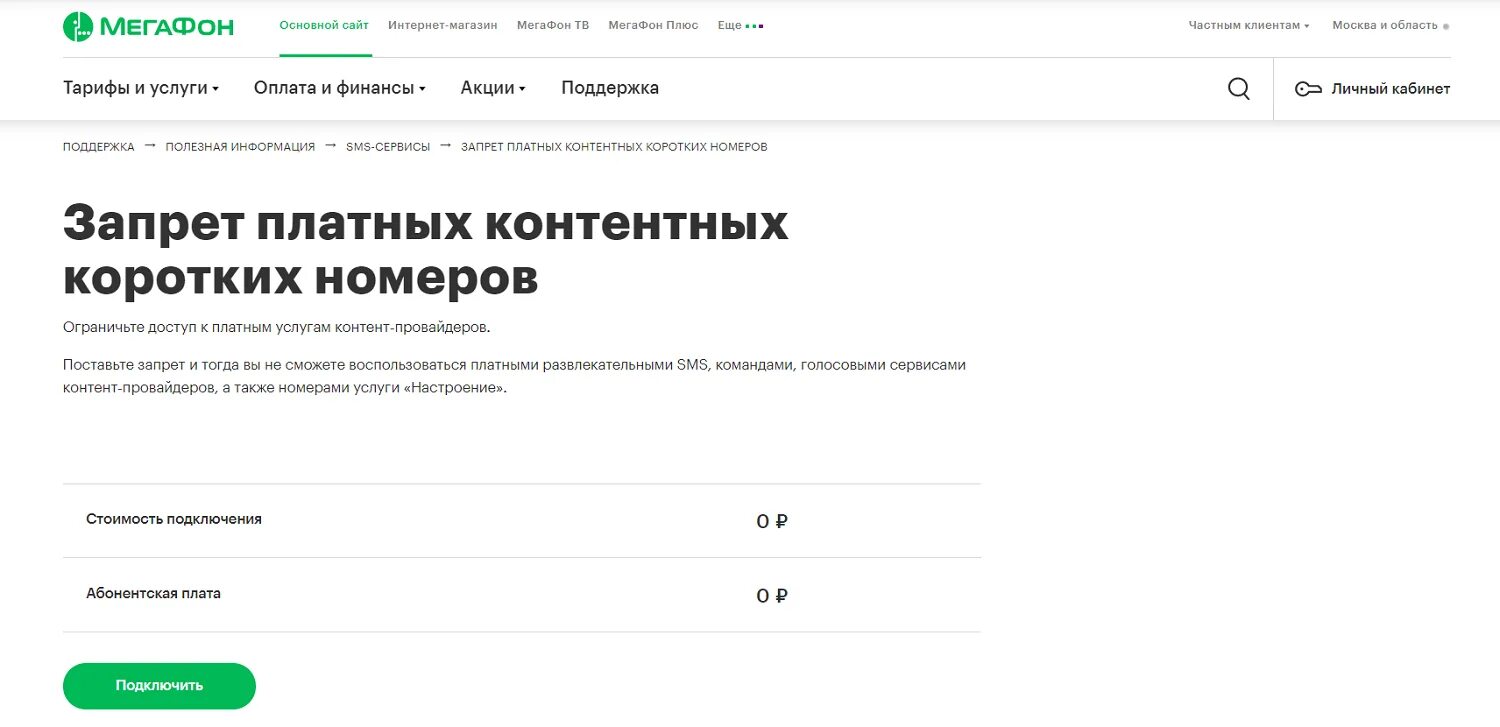Click the 0 ₽ value for Абонентская плата
The image size is (1500, 727).
(772, 596)
